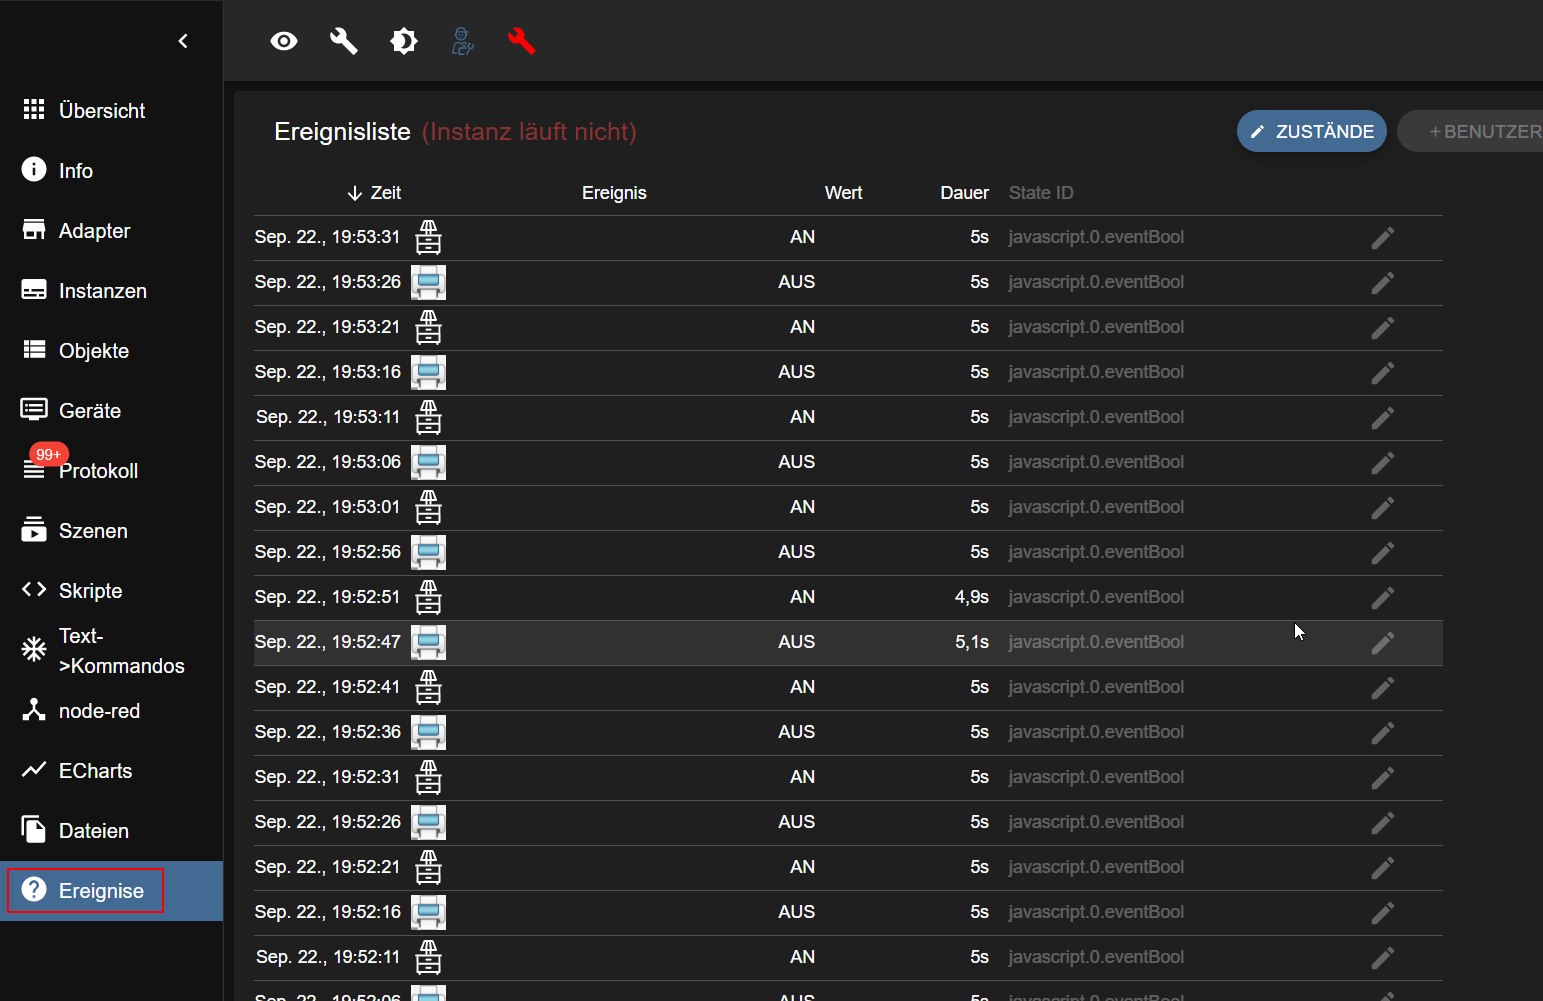Open node-red in sidebar
This screenshot has width=1543, height=1001.
(x=111, y=710)
